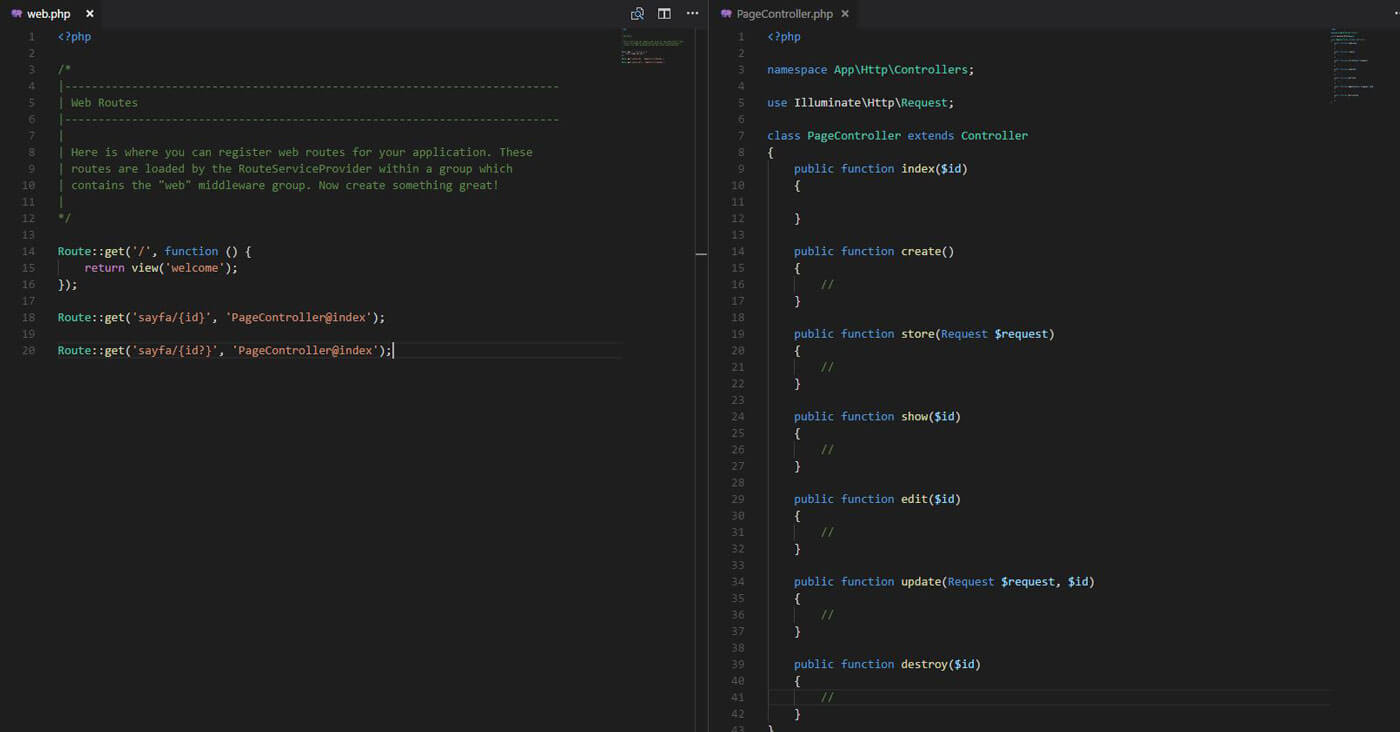Click the '});' closing on line 16

coord(67,285)
